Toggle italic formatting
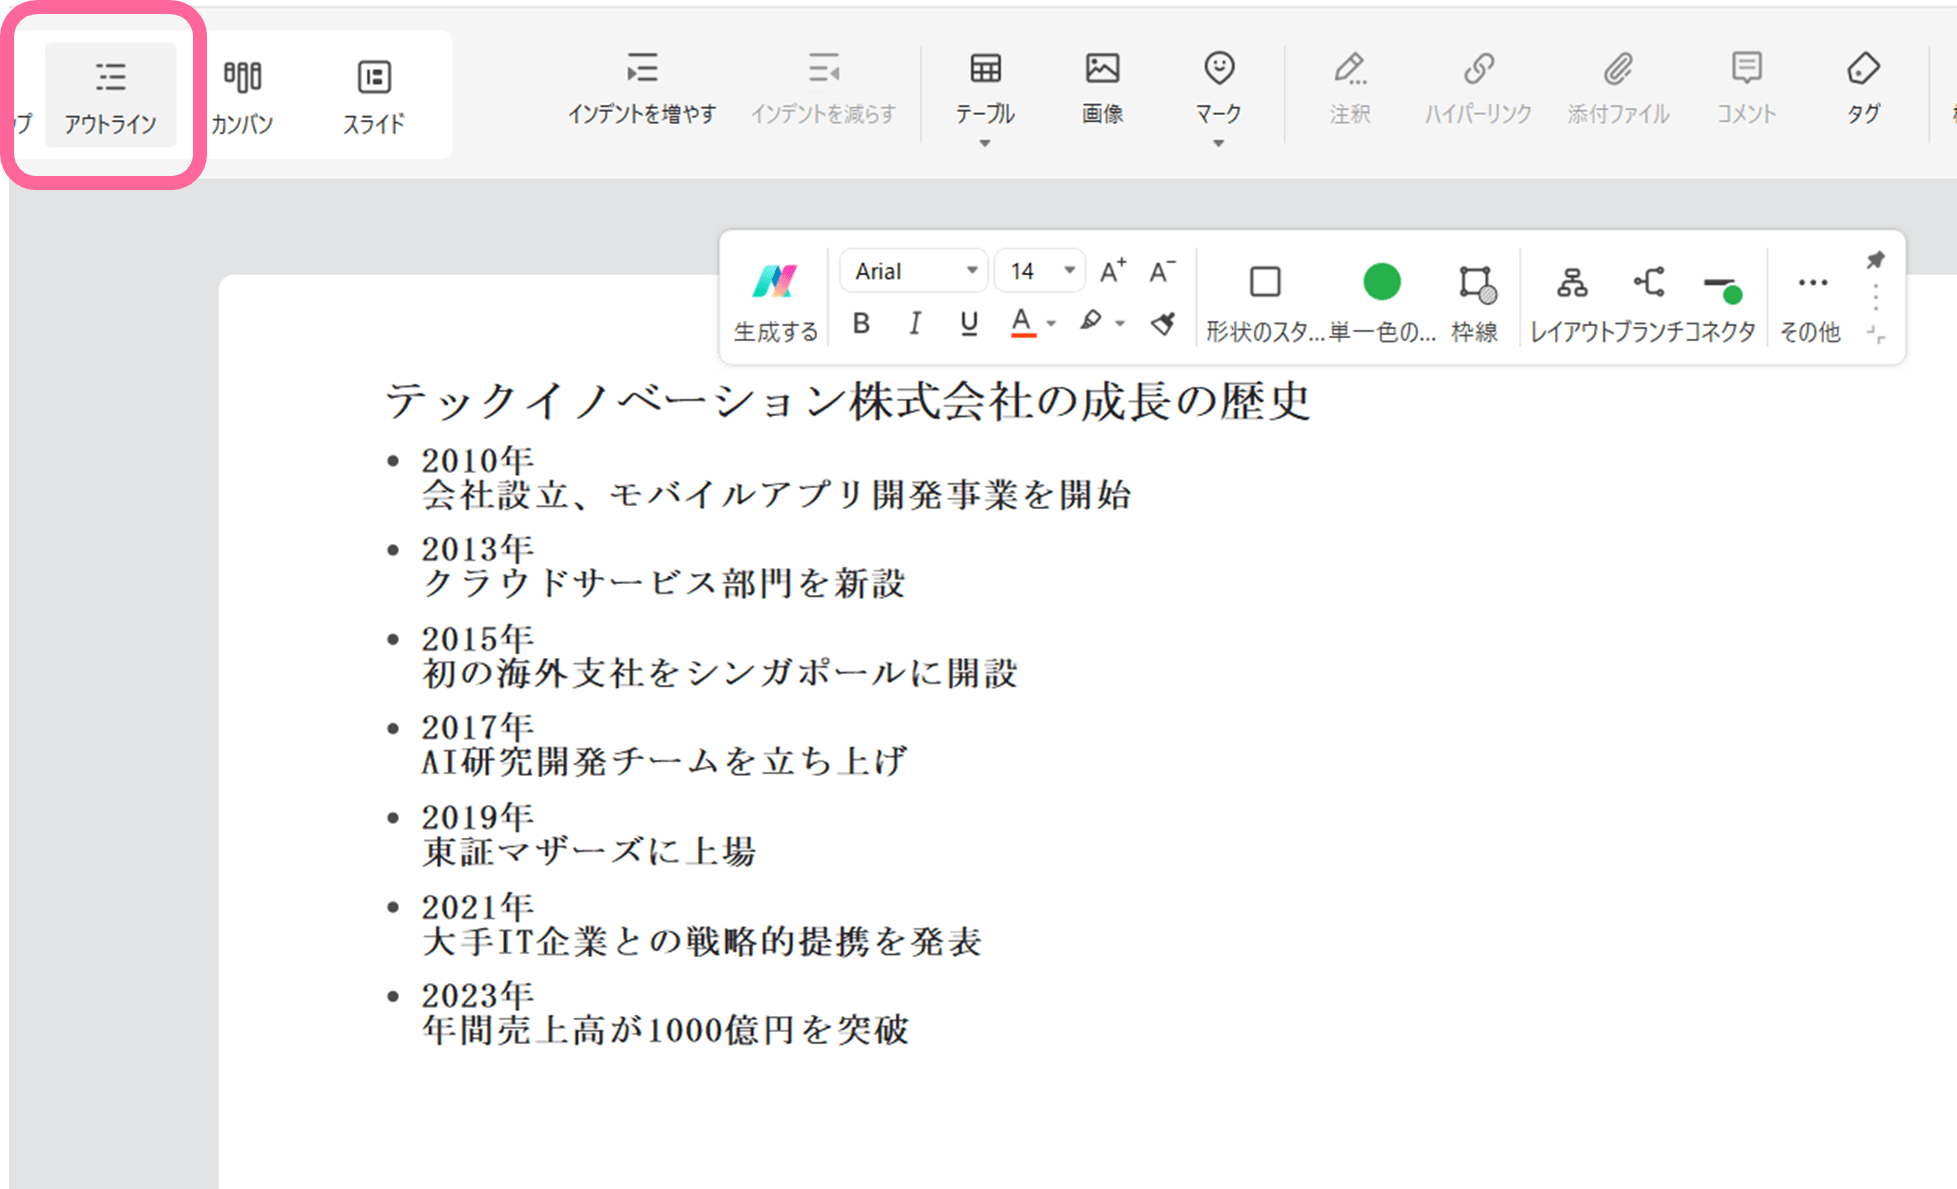 tap(914, 323)
